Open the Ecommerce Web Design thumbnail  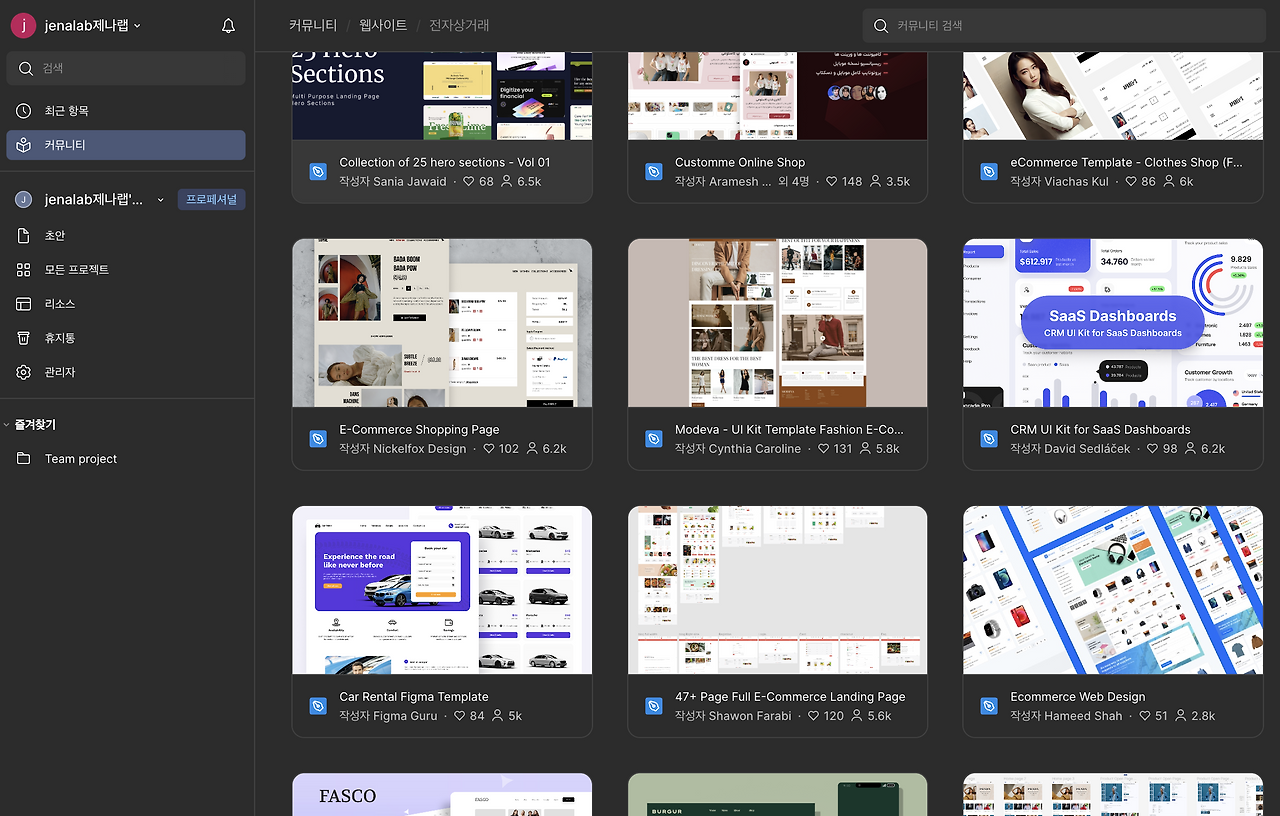[x=1113, y=590]
